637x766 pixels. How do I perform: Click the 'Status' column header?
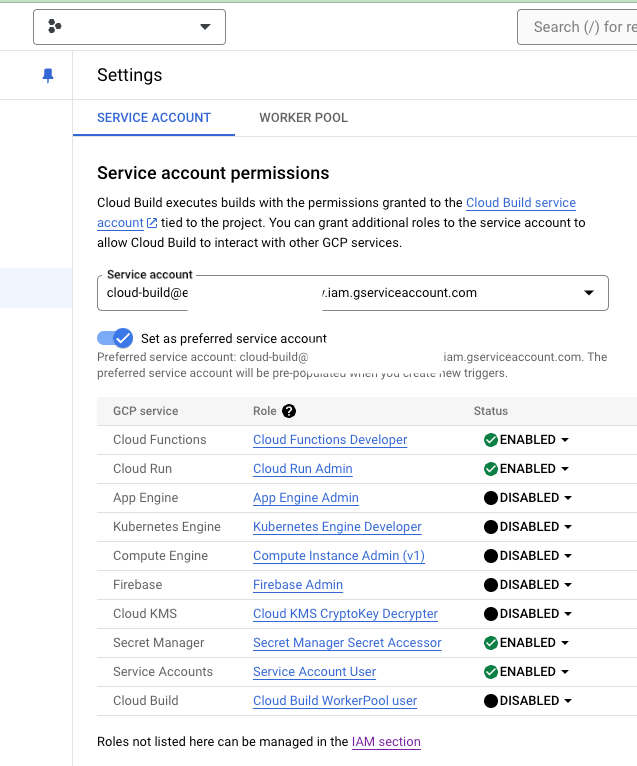pyautogui.click(x=490, y=411)
